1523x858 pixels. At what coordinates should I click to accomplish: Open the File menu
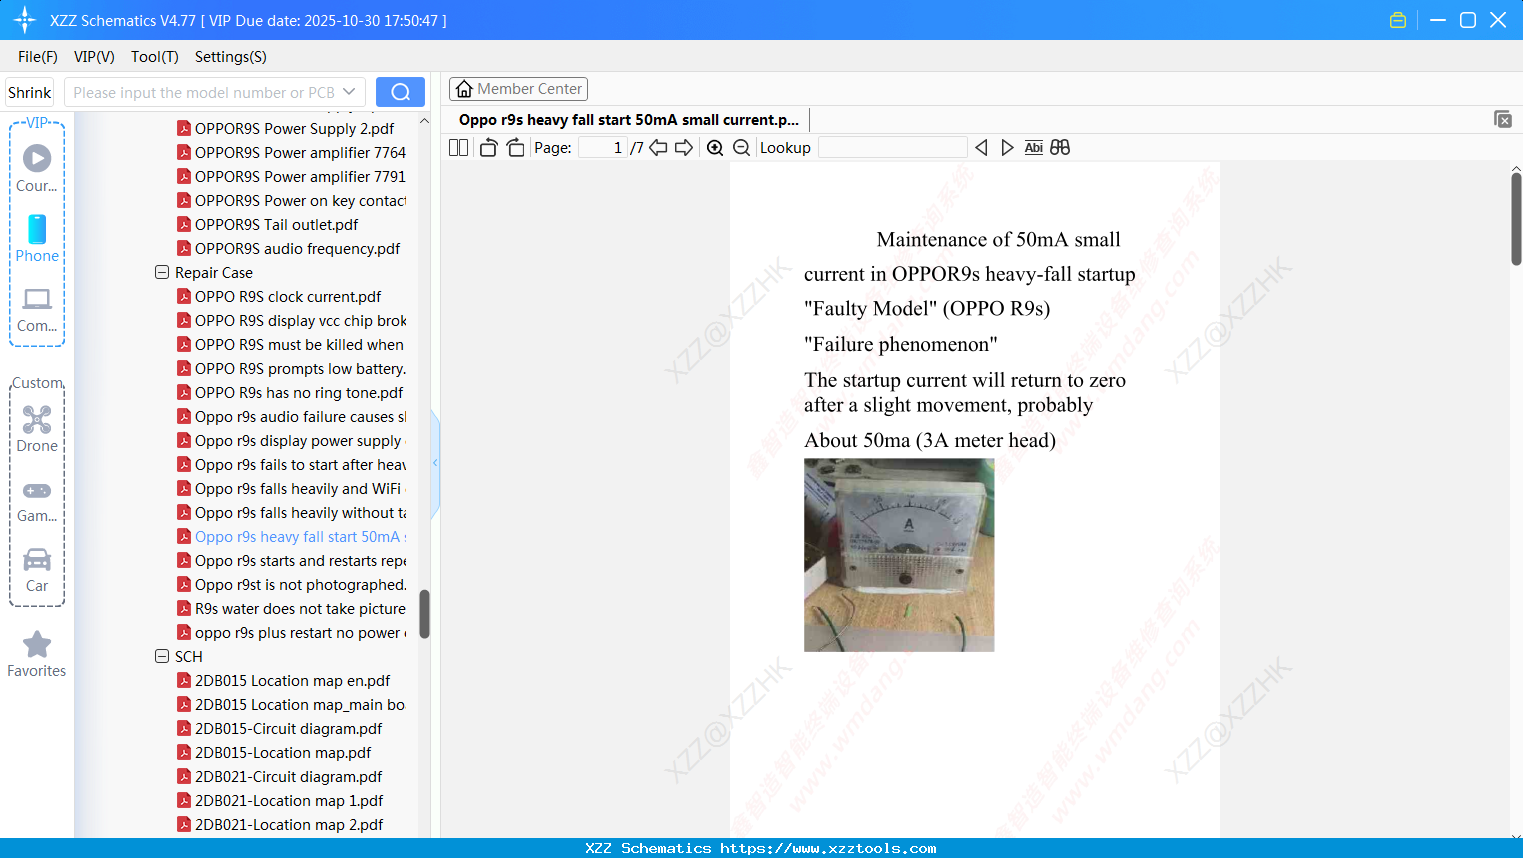[38, 57]
